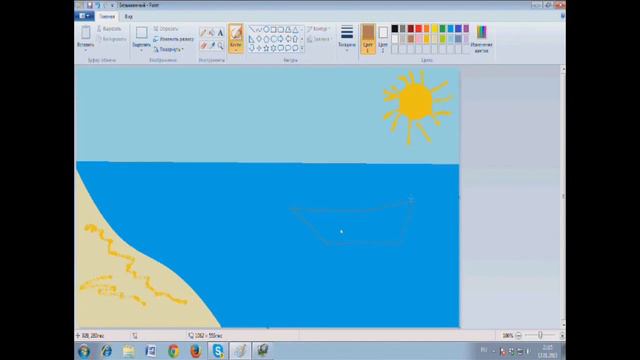Click the Crop command

[166, 29]
